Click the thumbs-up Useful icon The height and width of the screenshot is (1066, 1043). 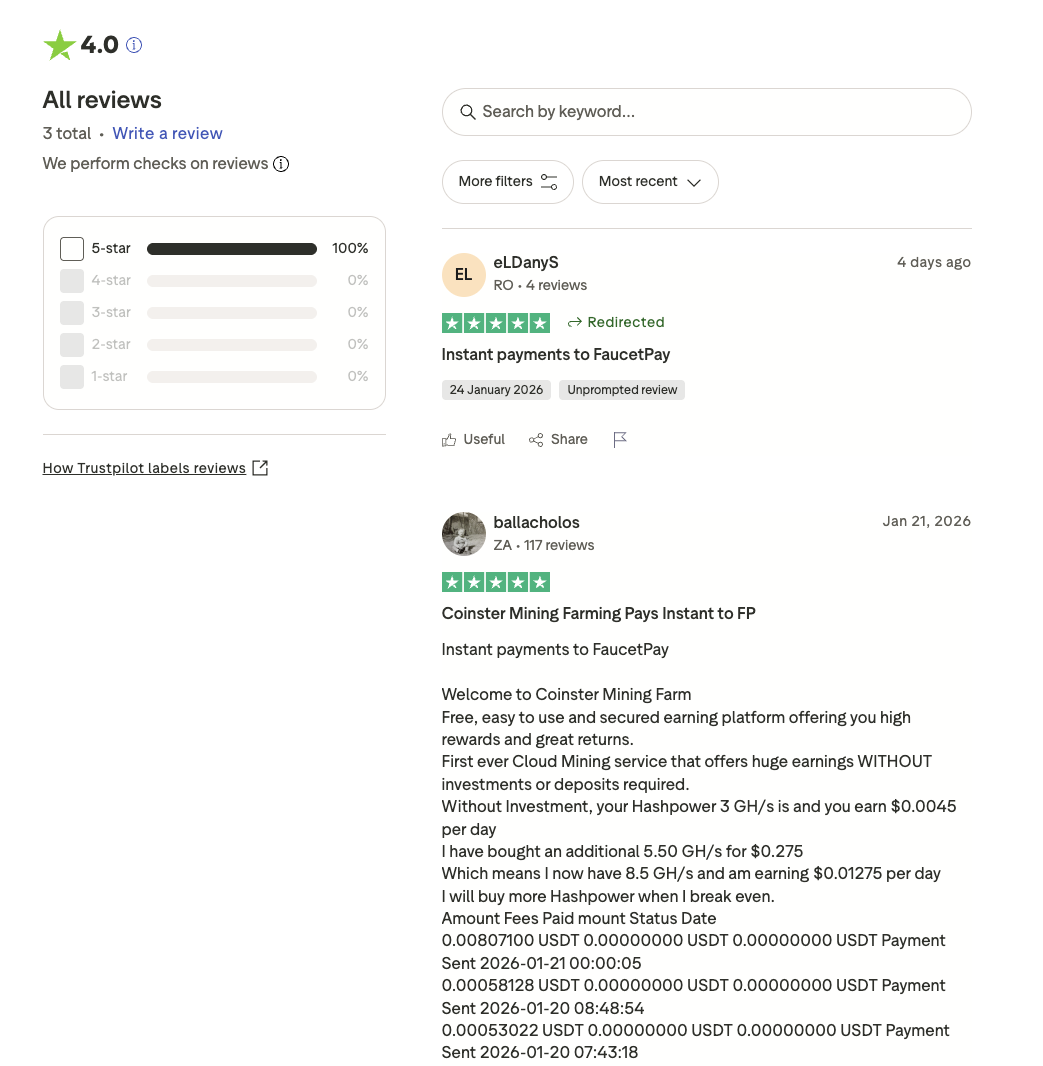click(449, 440)
